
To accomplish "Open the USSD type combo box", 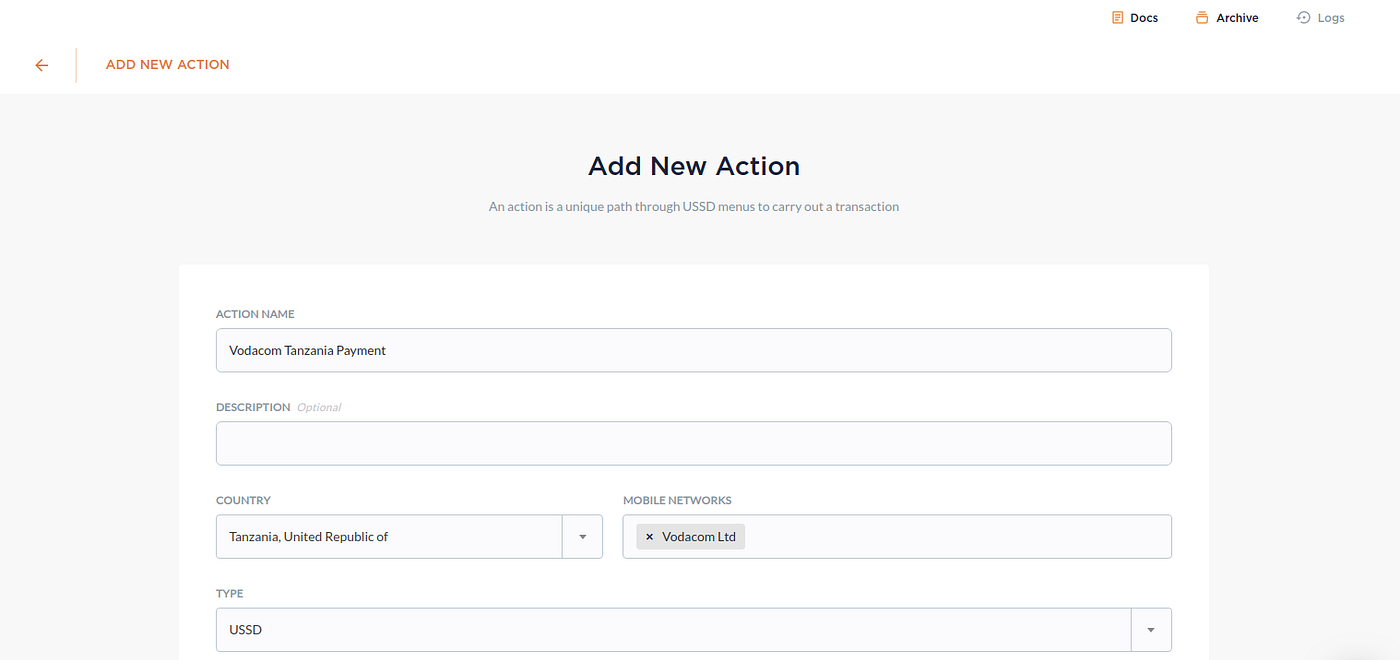I will point(694,630).
